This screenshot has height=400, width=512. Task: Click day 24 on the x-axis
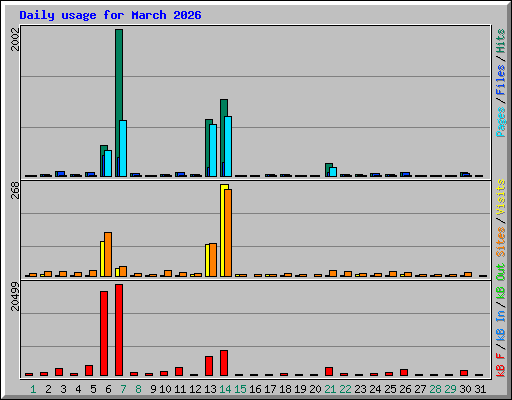375,389
